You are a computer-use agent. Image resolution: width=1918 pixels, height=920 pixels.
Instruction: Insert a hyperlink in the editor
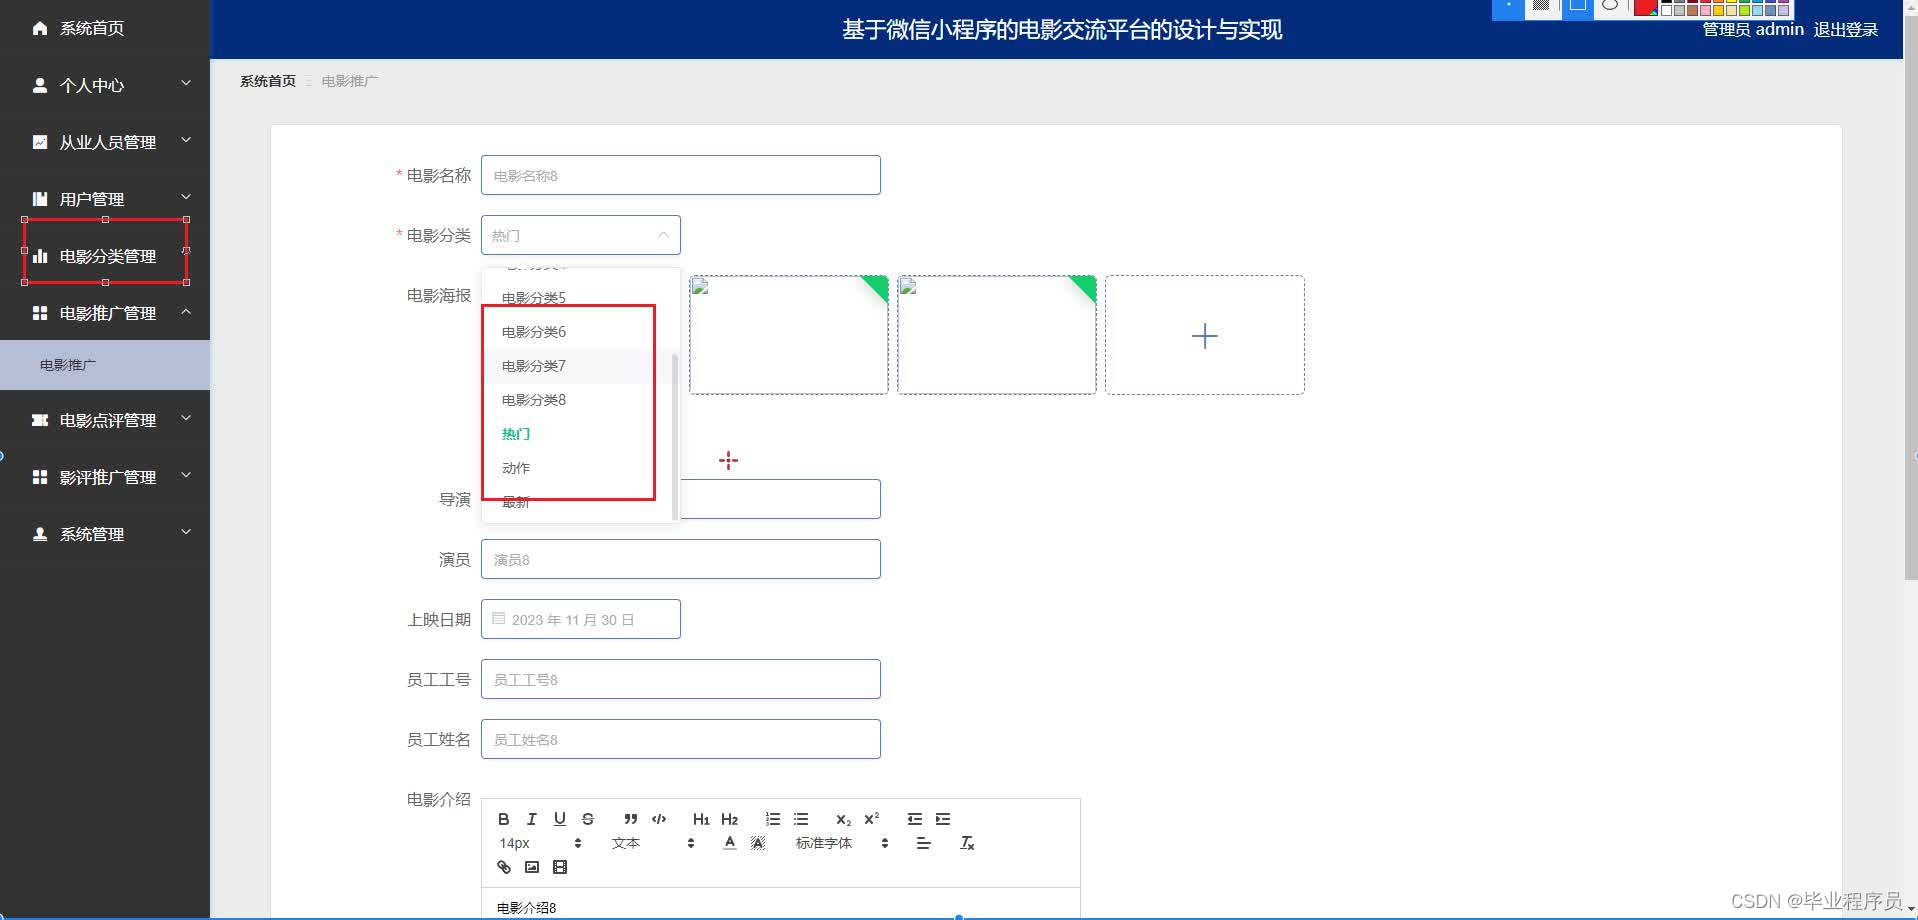click(x=504, y=867)
